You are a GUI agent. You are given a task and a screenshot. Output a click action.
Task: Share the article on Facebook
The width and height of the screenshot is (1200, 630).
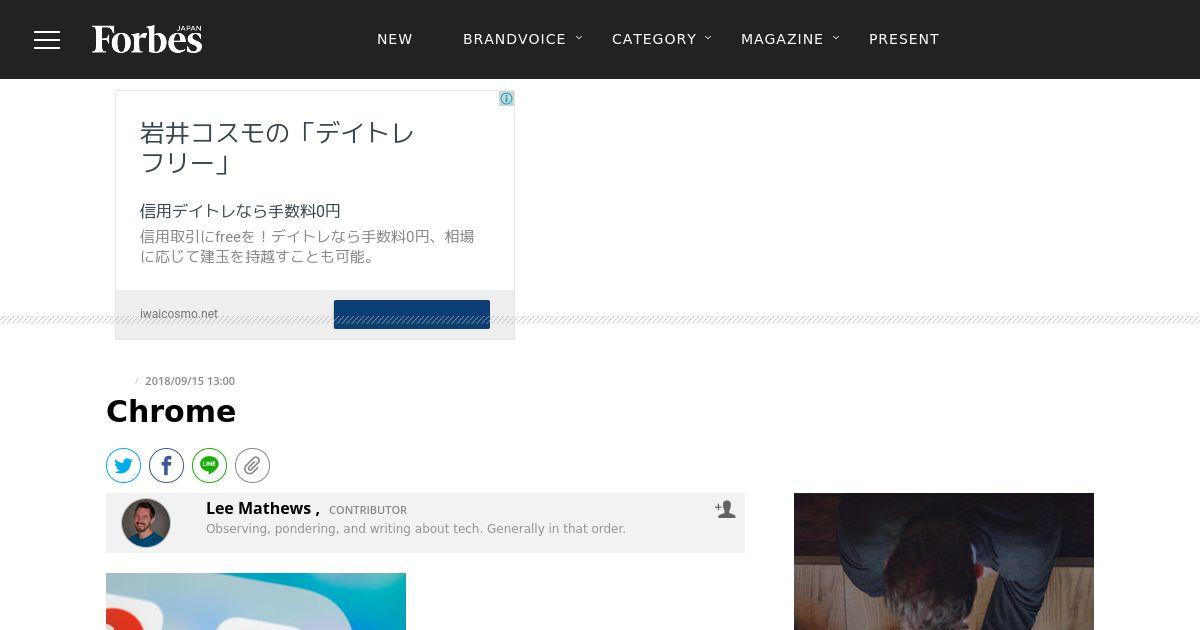(x=167, y=465)
